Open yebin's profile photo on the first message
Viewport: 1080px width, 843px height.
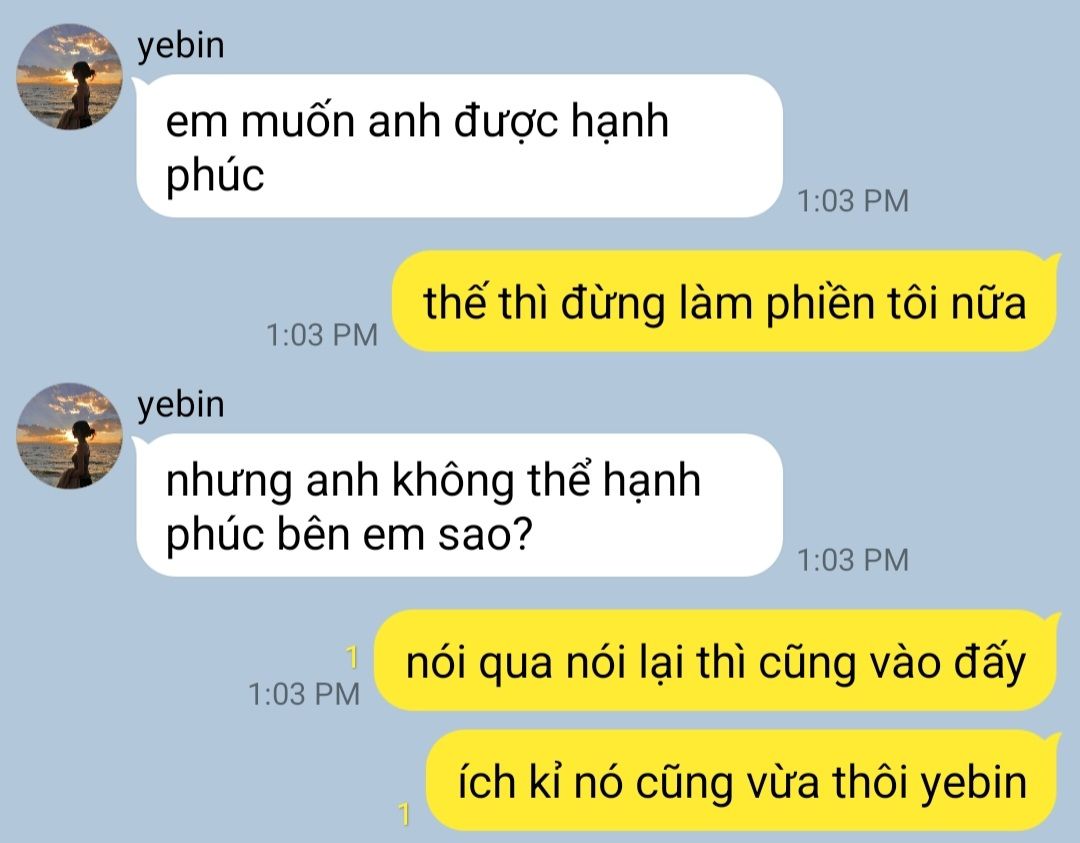pyautogui.click(x=69, y=77)
